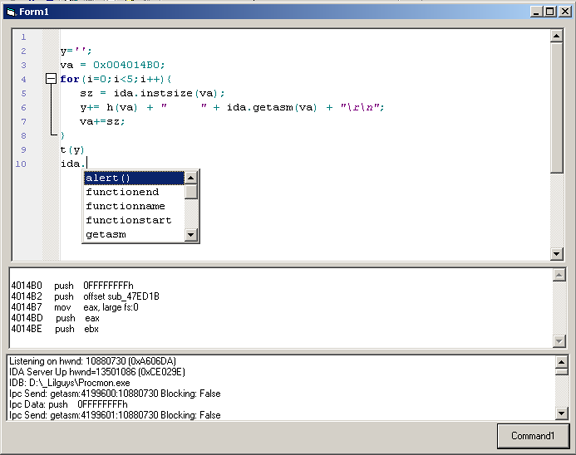Place cursor on line 3 hex value

click(129, 65)
